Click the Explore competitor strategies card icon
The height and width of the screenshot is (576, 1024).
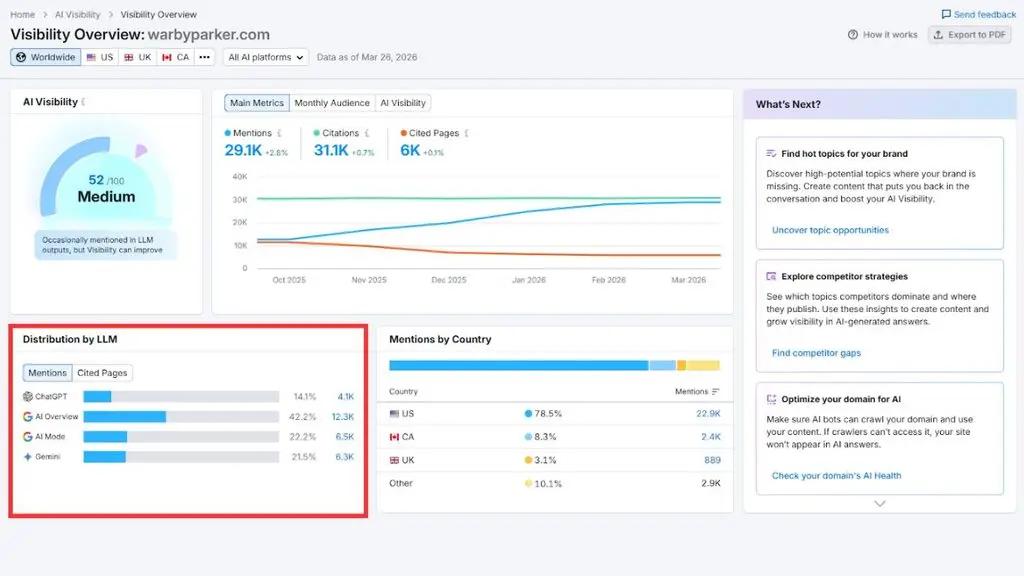[x=771, y=276]
